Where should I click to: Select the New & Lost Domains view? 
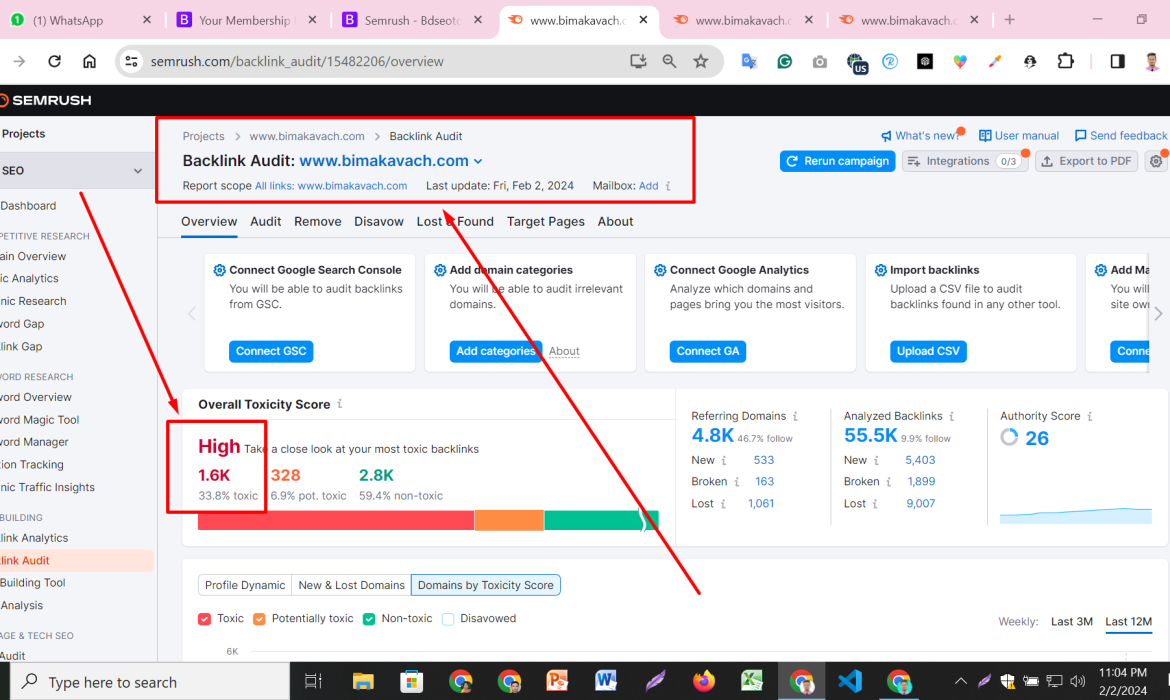pyautogui.click(x=351, y=585)
